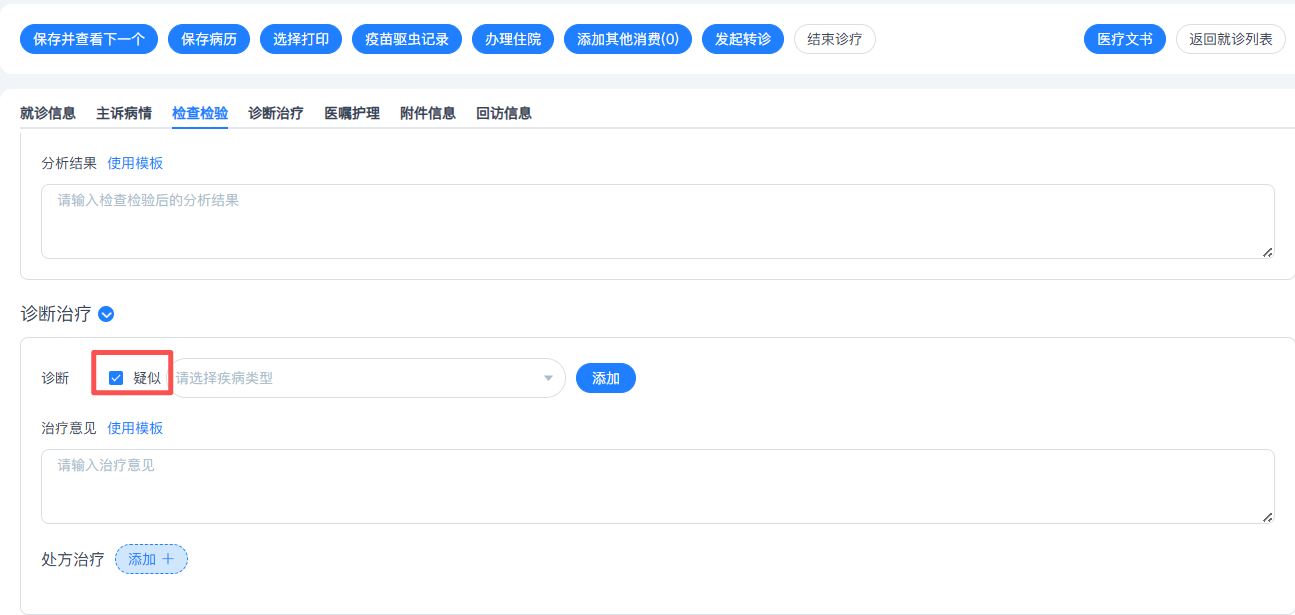Use template link for 分析结果
The width and height of the screenshot is (1295, 615).
coord(135,163)
